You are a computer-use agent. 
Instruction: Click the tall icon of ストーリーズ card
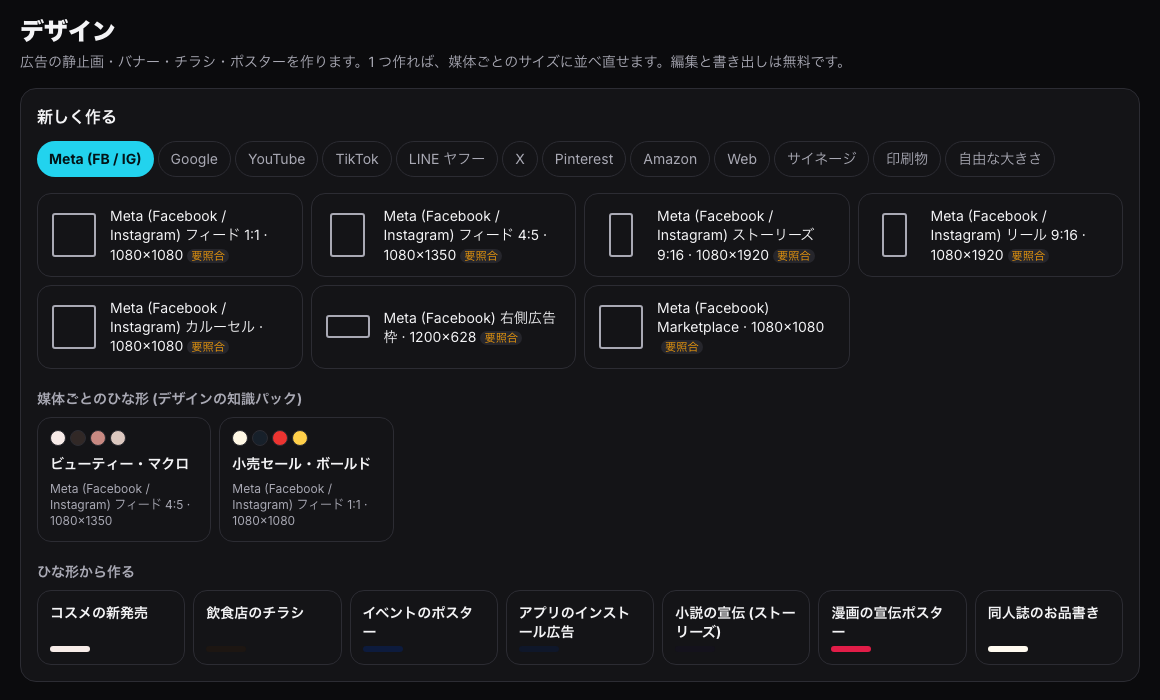point(621,235)
